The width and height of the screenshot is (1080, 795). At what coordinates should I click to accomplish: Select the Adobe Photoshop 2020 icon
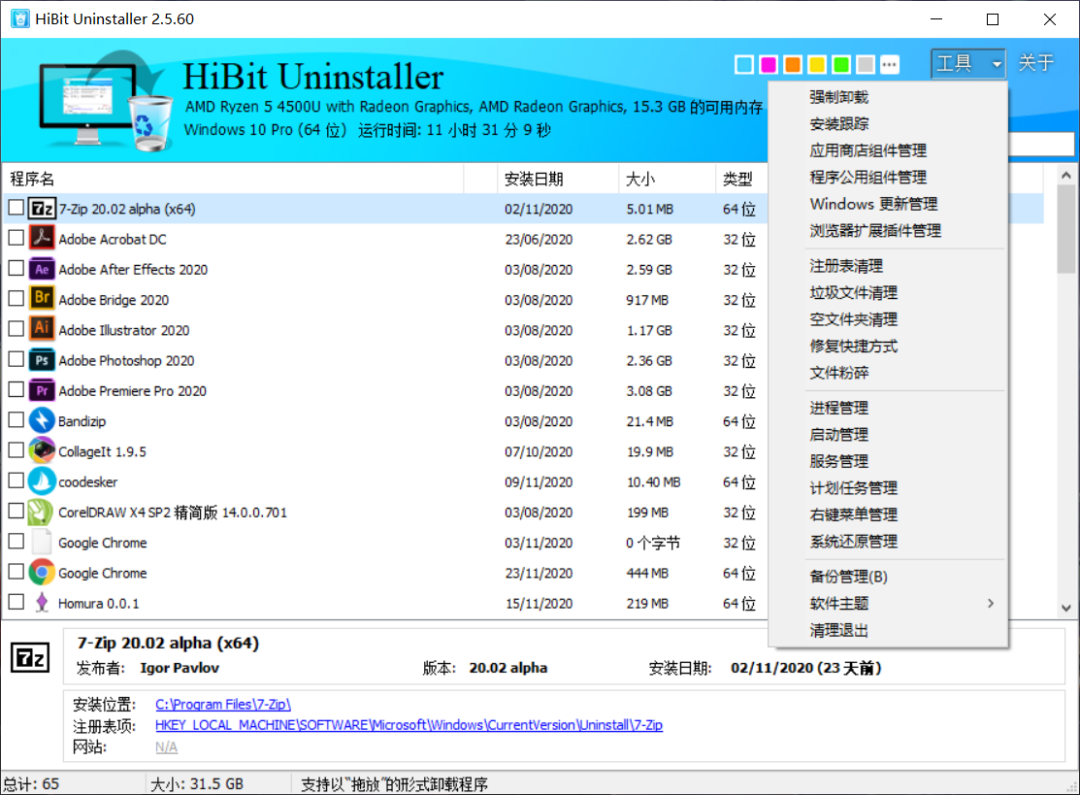[x=42, y=360]
